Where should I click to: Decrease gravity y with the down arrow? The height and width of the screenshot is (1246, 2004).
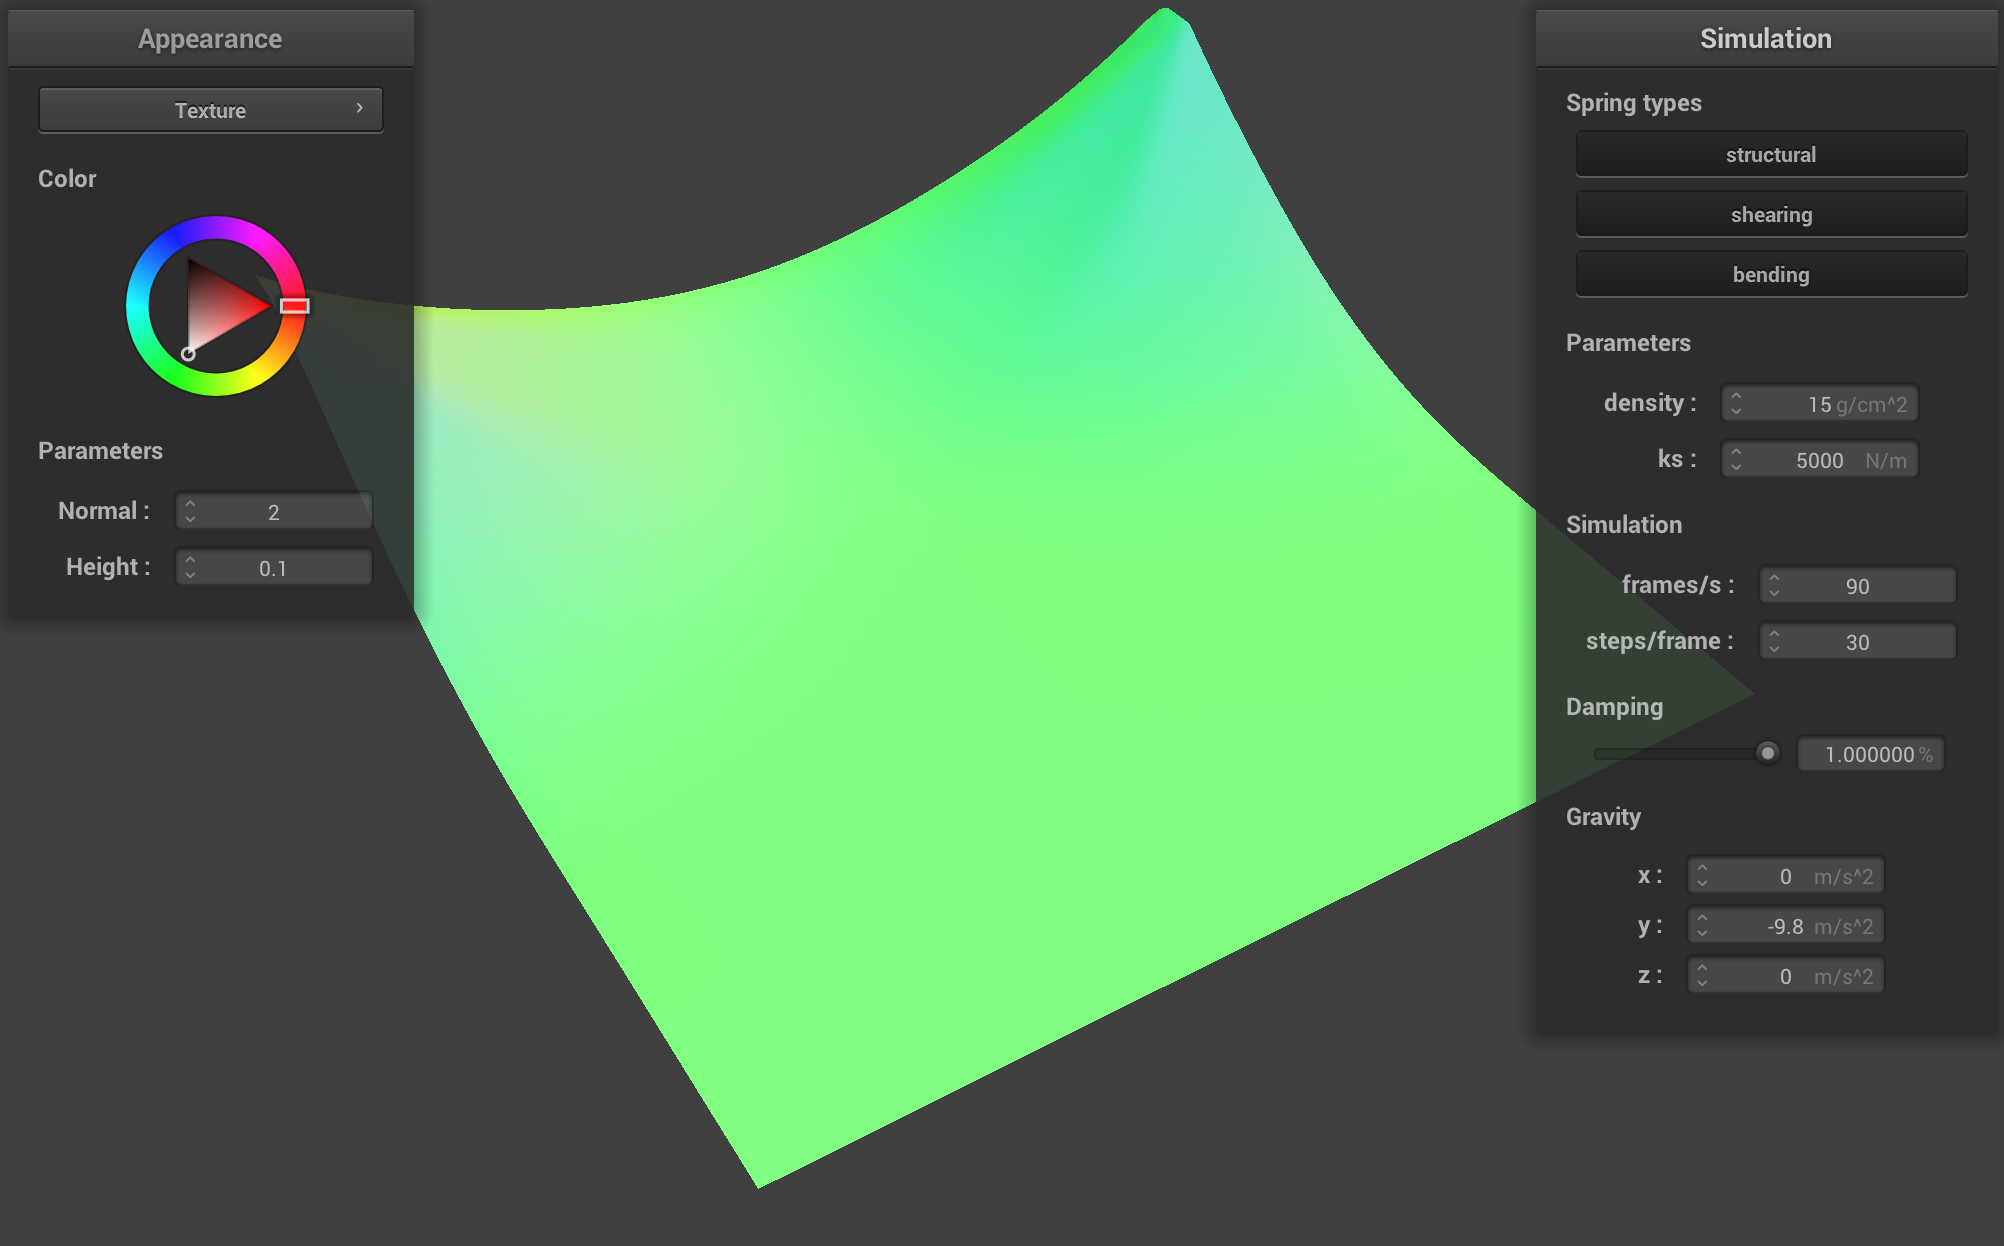[1702, 933]
